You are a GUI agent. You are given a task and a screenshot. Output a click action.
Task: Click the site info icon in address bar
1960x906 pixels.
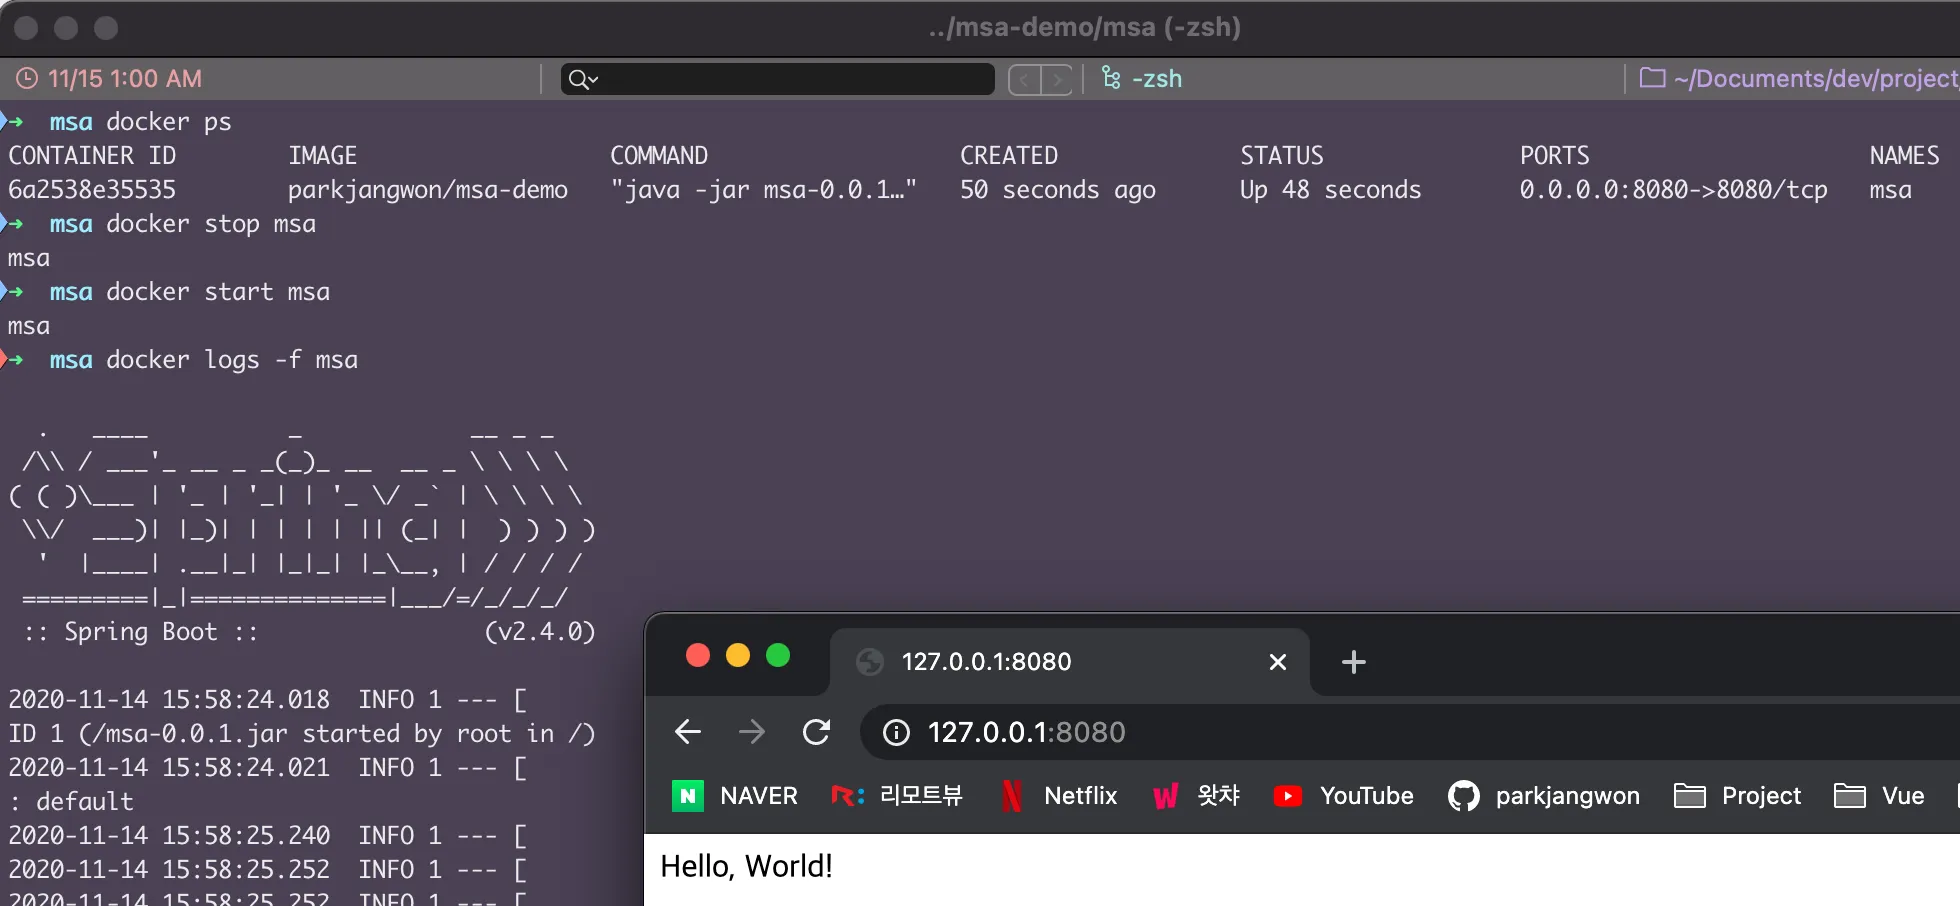pyautogui.click(x=896, y=733)
